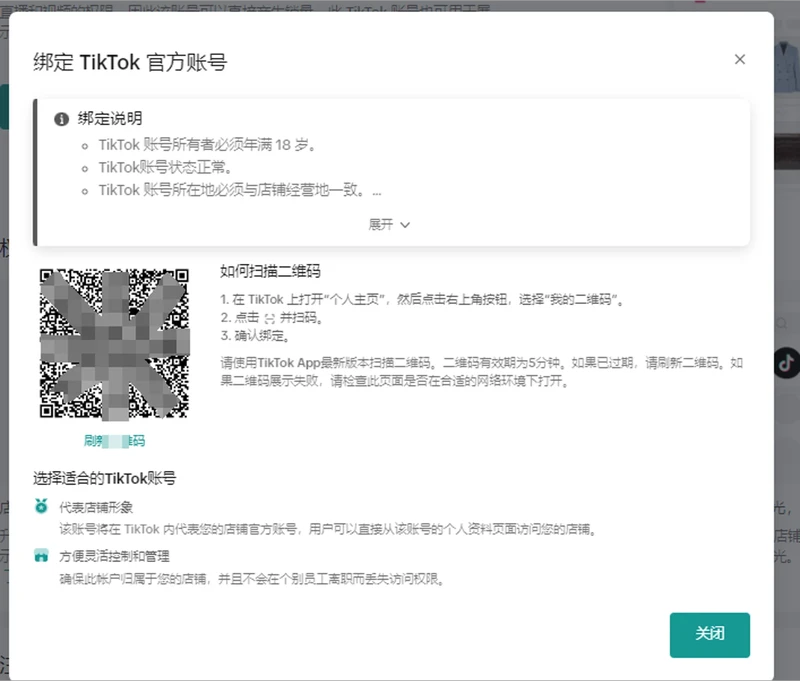Click the medal icon for 代表店铺形象

coord(41,507)
